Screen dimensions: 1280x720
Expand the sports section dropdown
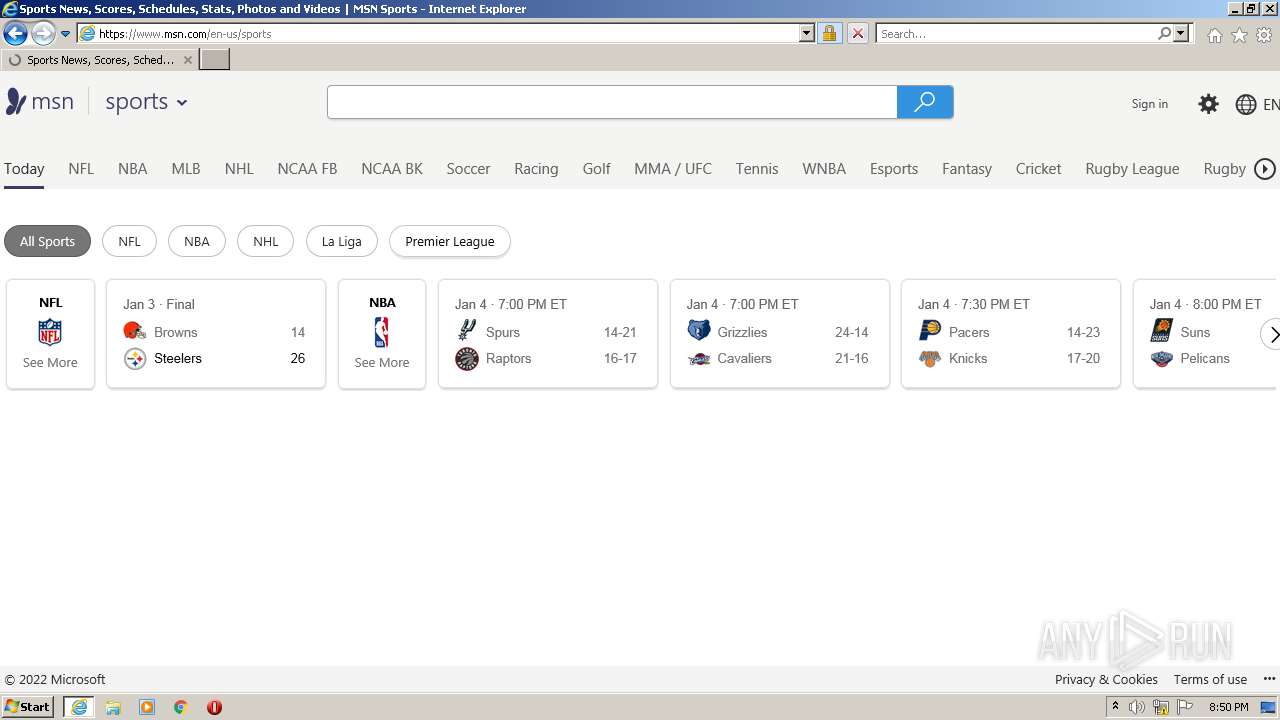coord(182,103)
